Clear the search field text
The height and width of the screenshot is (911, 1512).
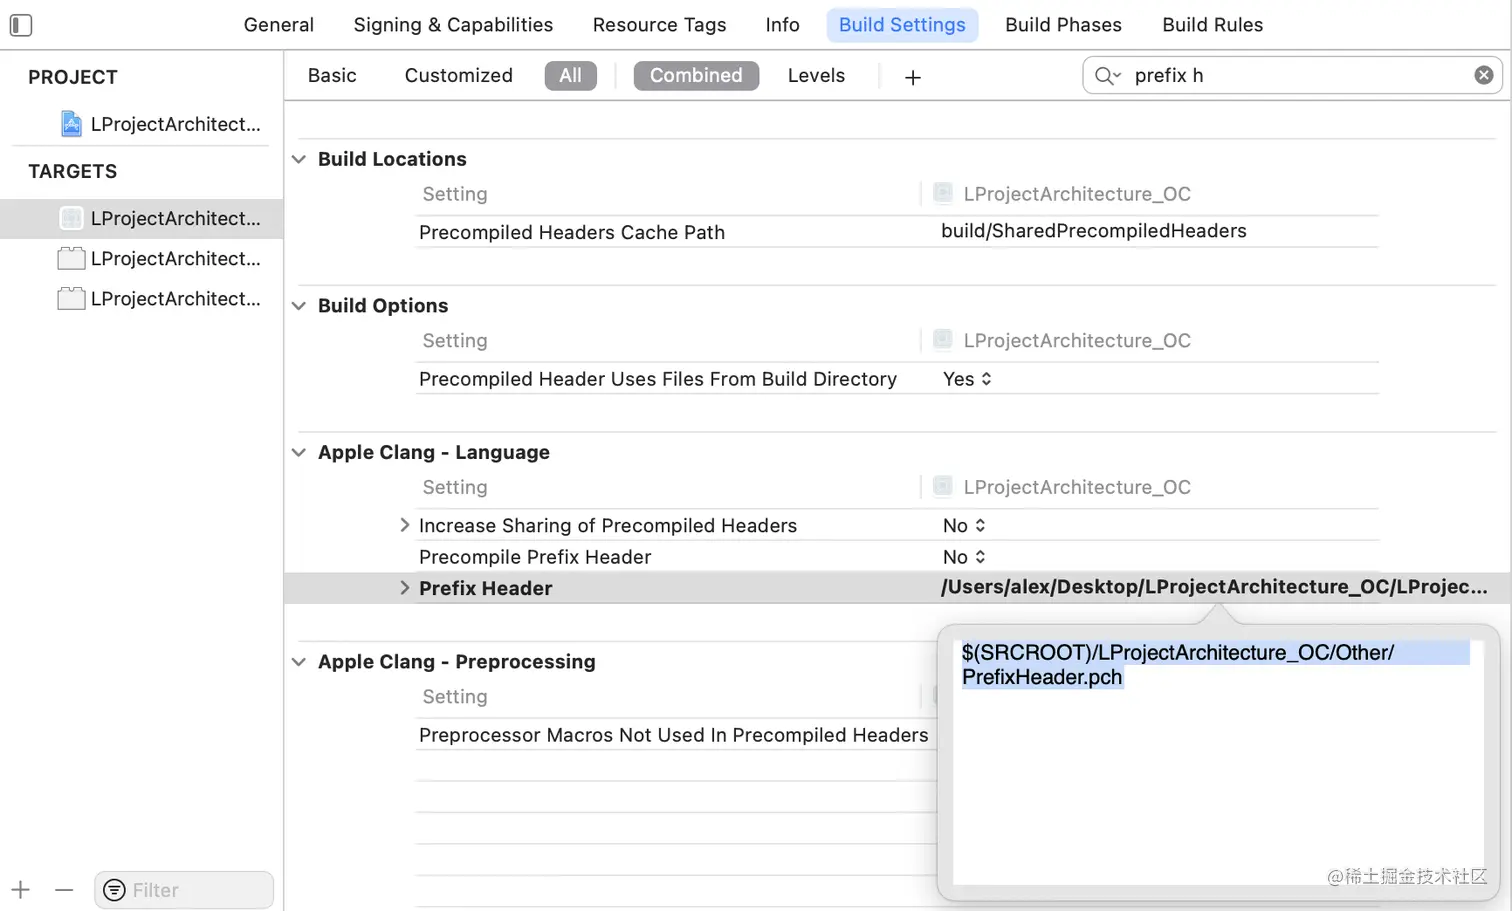1484,75
